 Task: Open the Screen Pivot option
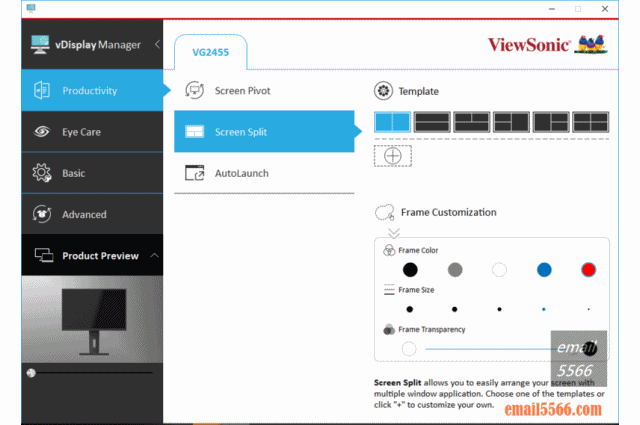point(264,91)
